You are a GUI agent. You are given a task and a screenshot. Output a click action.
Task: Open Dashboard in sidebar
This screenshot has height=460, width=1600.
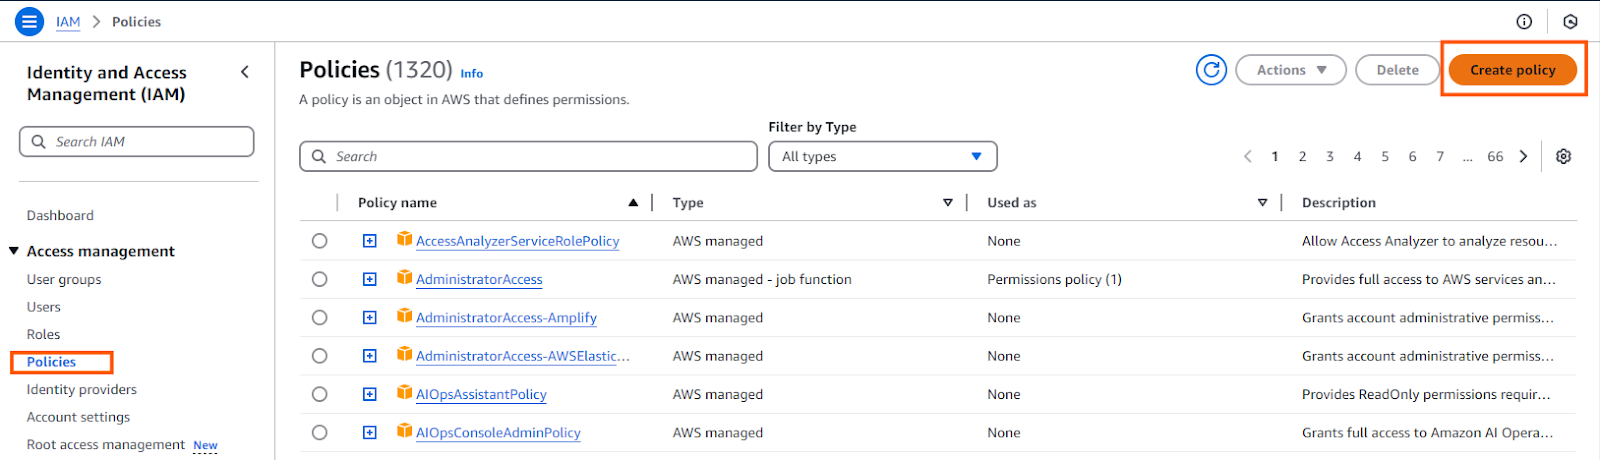pos(60,215)
